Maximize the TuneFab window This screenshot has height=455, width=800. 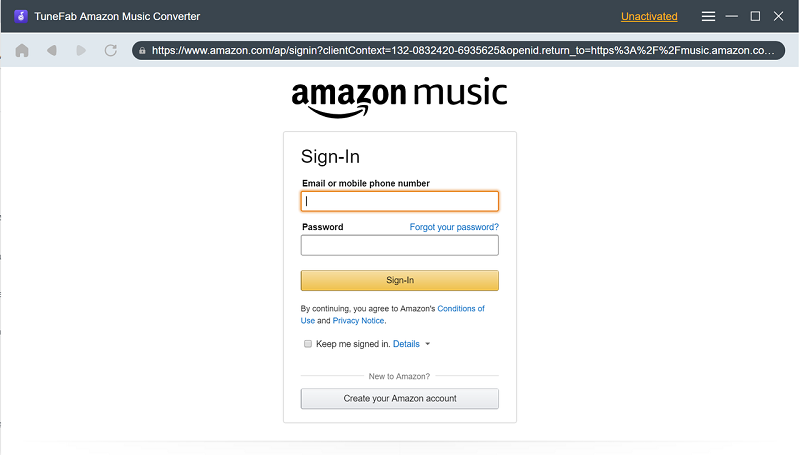click(x=755, y=16)
